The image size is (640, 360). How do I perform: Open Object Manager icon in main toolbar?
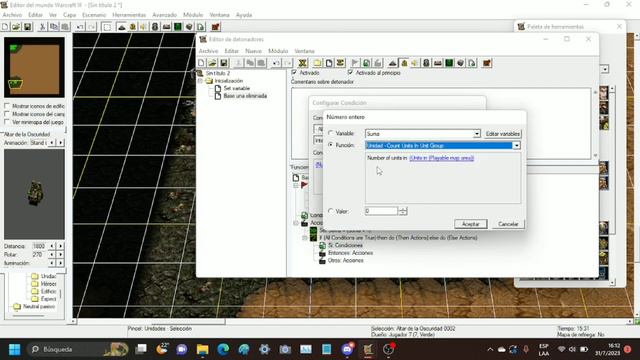click(x=189, y=27)
